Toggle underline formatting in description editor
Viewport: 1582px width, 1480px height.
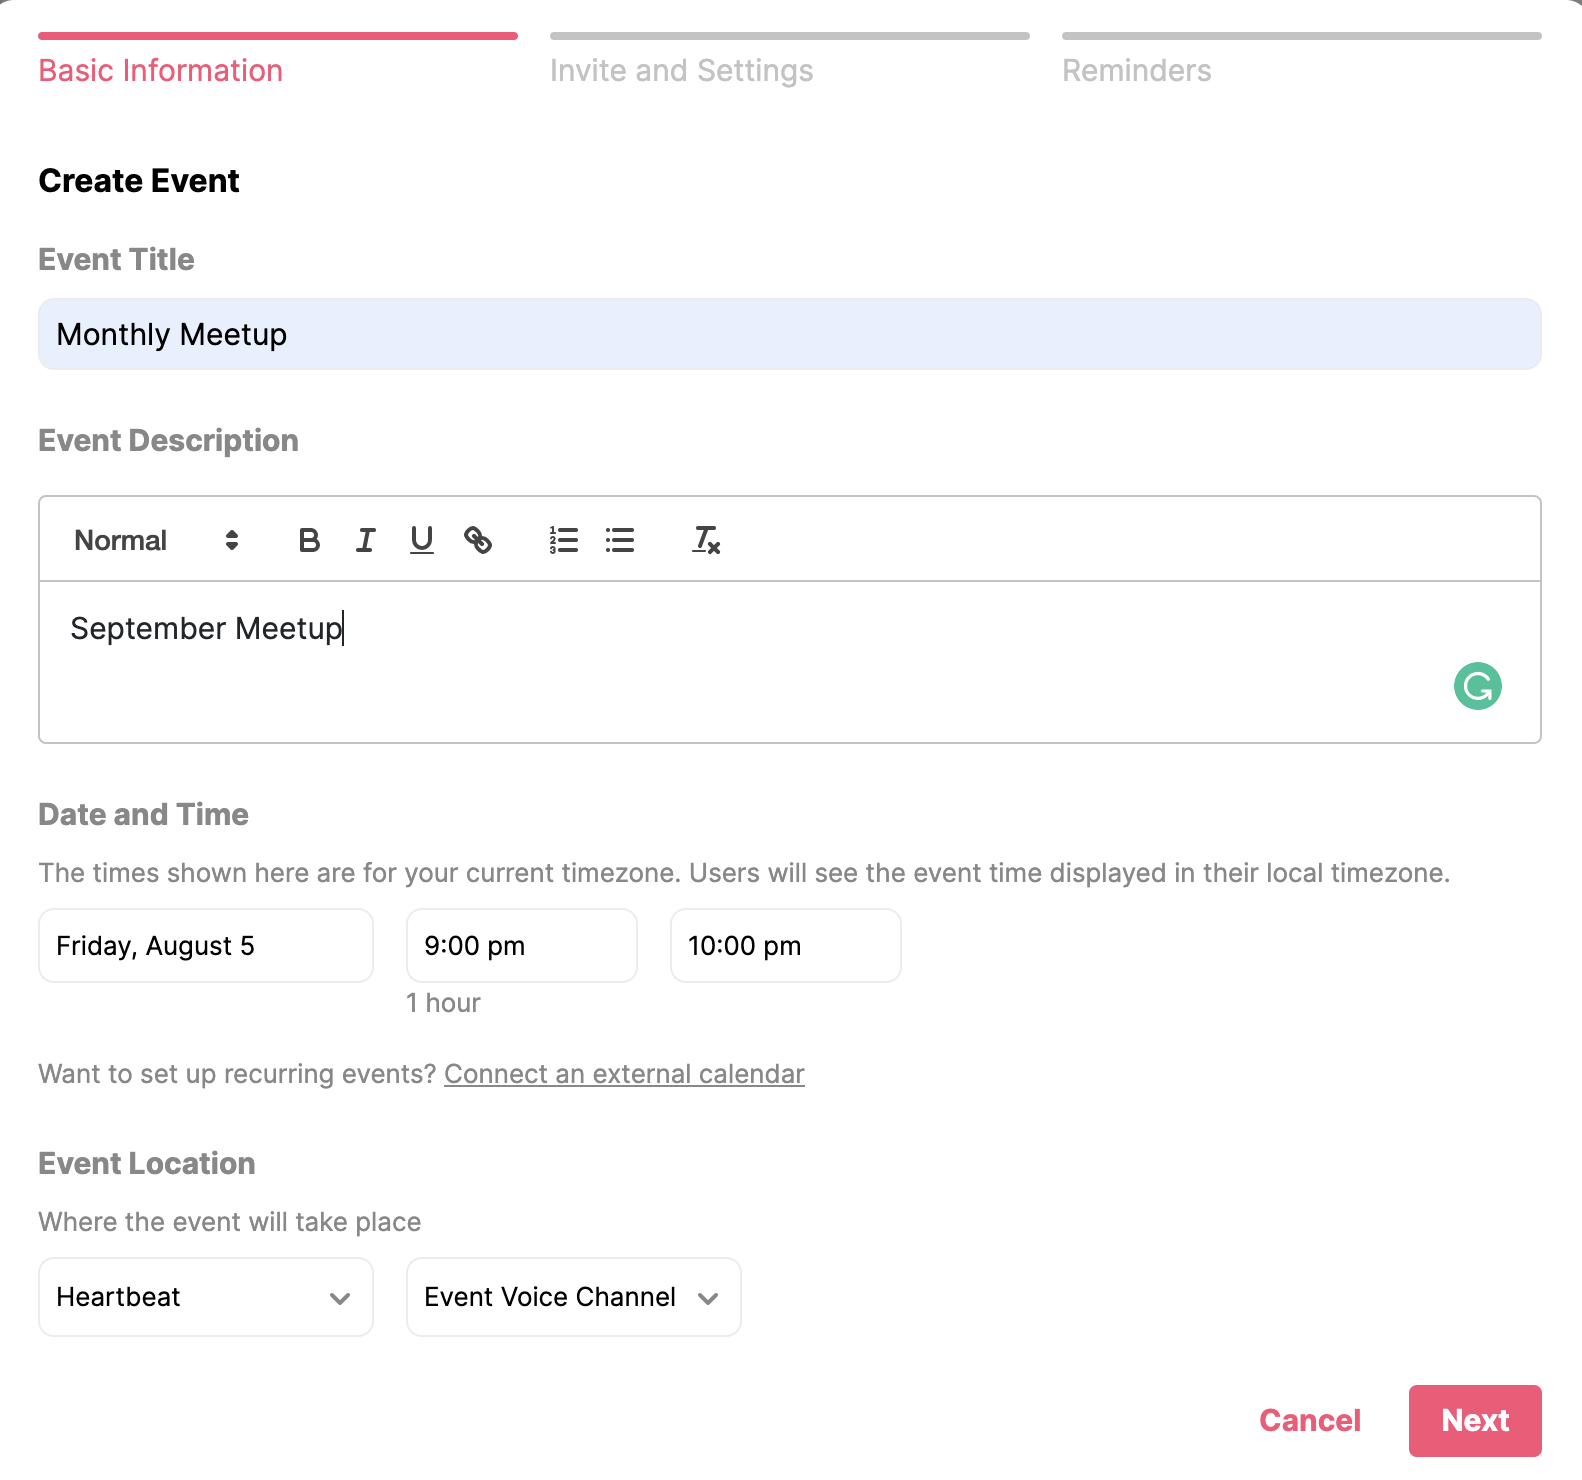pos(422,540)
